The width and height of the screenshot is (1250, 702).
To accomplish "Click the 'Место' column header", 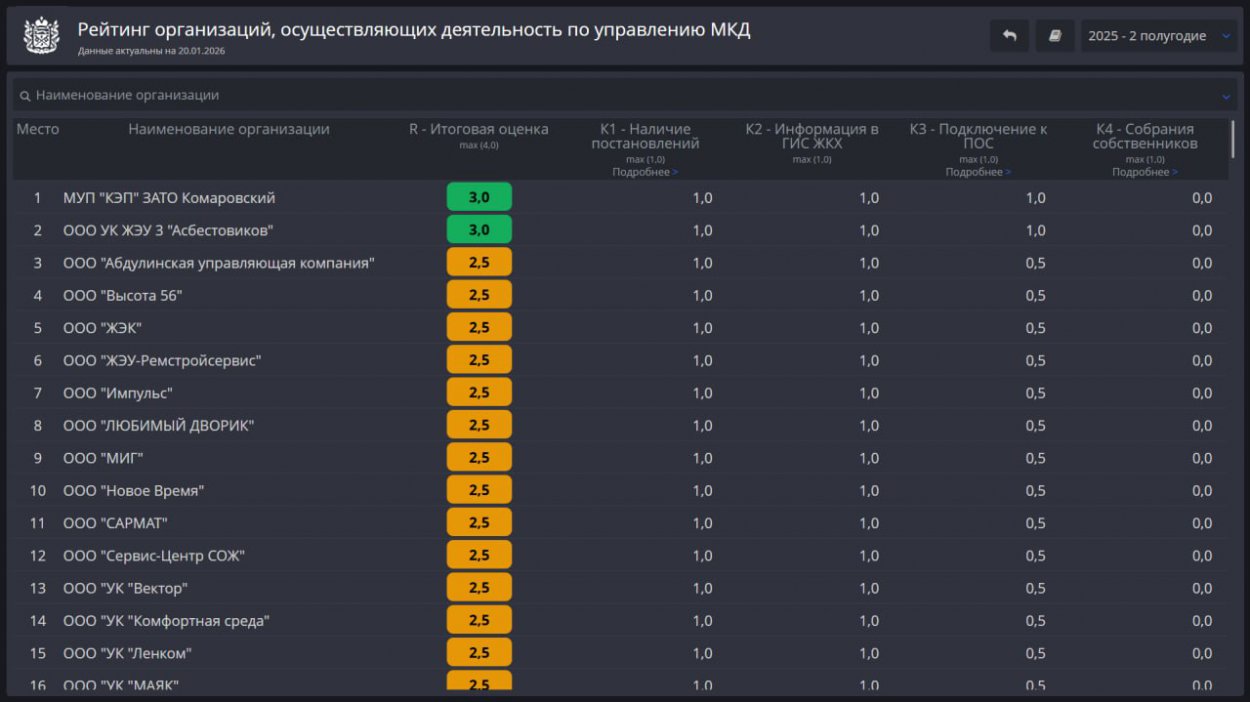I will pyautogui.click(x=38, y=130).
